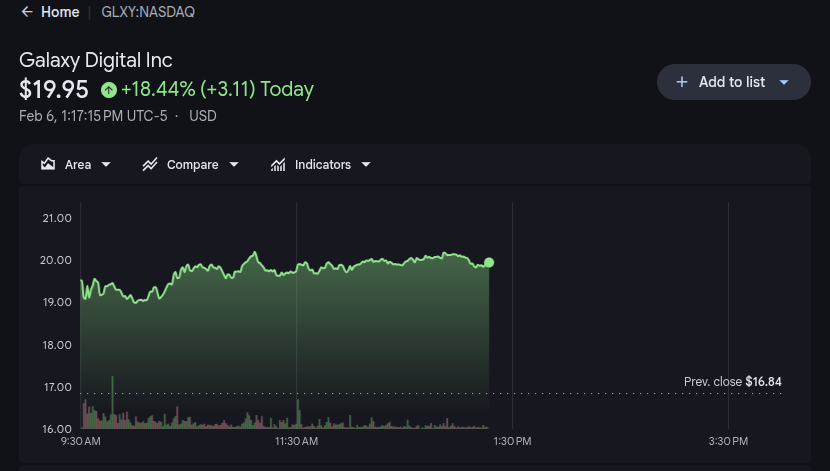Screen dimensions: 830x471
Task: Click the Compare lines icon
Action: click(150, 164)
